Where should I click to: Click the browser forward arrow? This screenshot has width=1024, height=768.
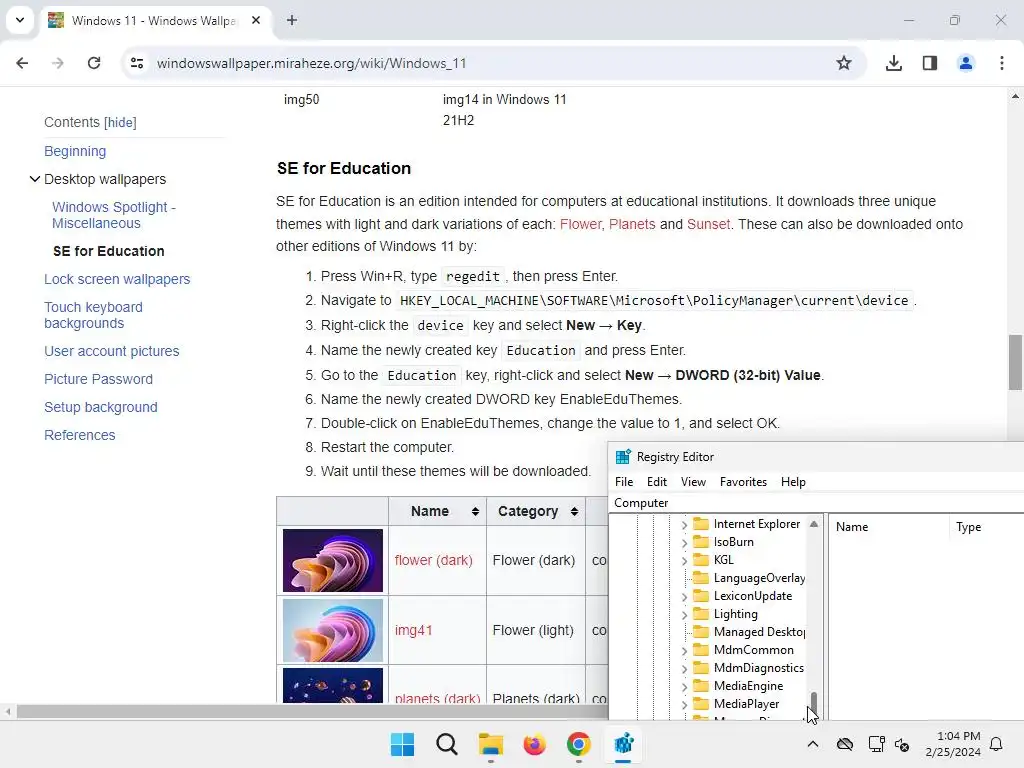(x=57, y=63)
